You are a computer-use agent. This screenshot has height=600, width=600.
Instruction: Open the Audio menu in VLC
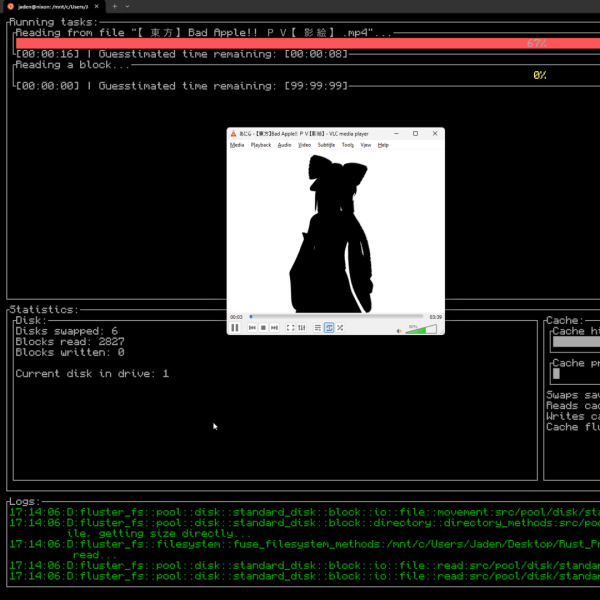coord(284,145)
